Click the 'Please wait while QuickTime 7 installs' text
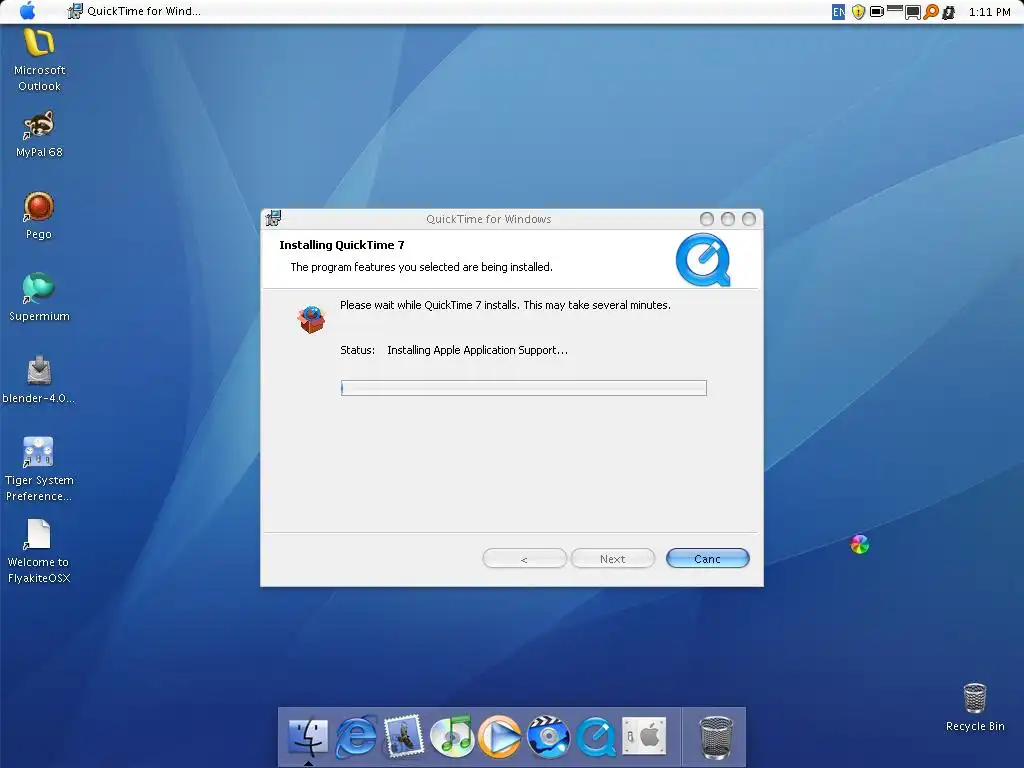Image resolution: width=1024 pixels, height=768 pixels. (x=505, y=305)
